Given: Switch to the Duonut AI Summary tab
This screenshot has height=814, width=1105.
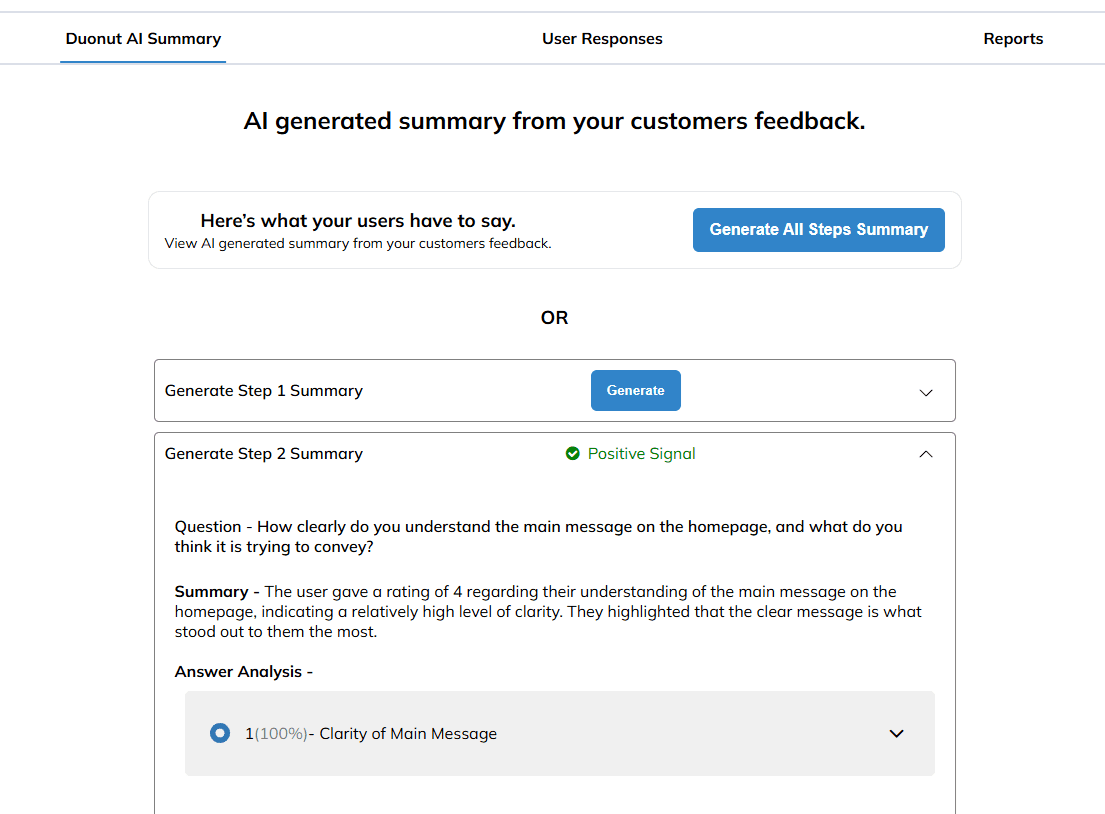Looking at the screenshot, I should pos(143,39).
